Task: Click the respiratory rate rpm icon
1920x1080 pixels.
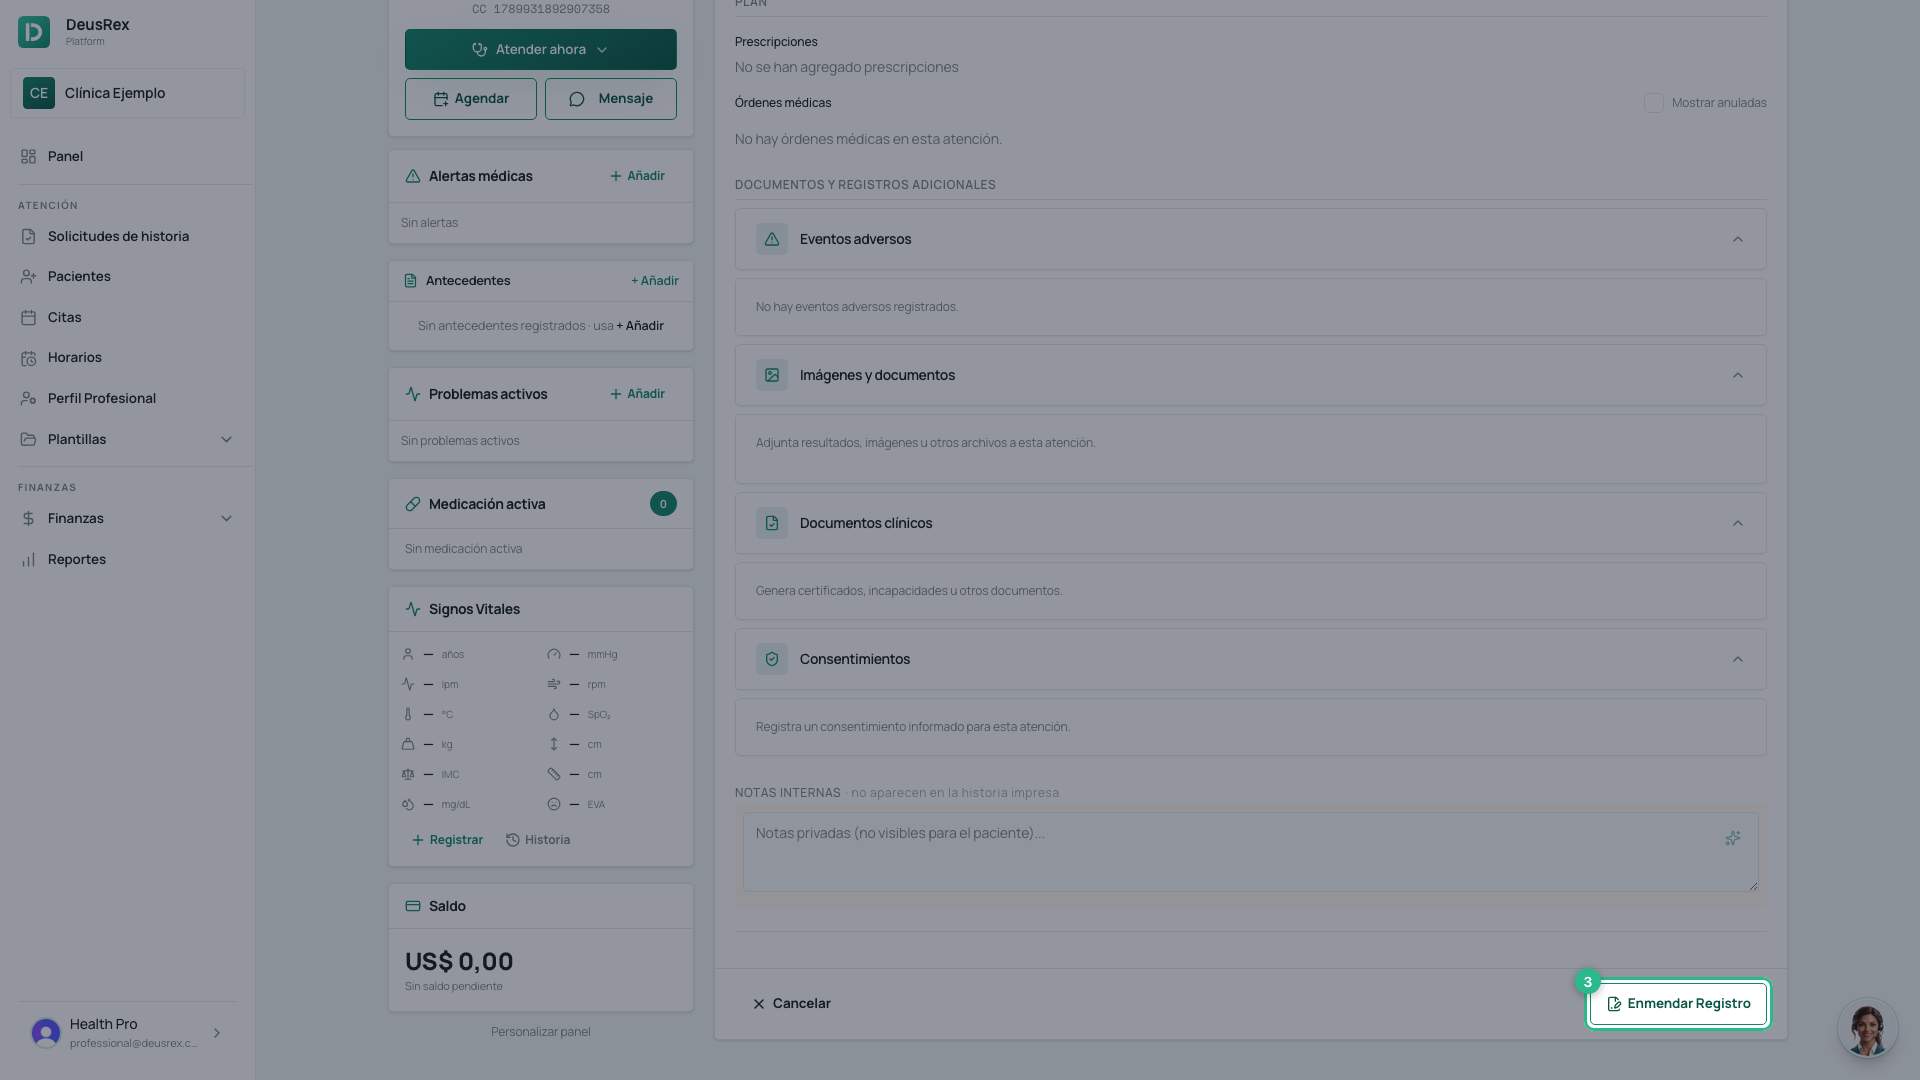Action: point(554,685)
